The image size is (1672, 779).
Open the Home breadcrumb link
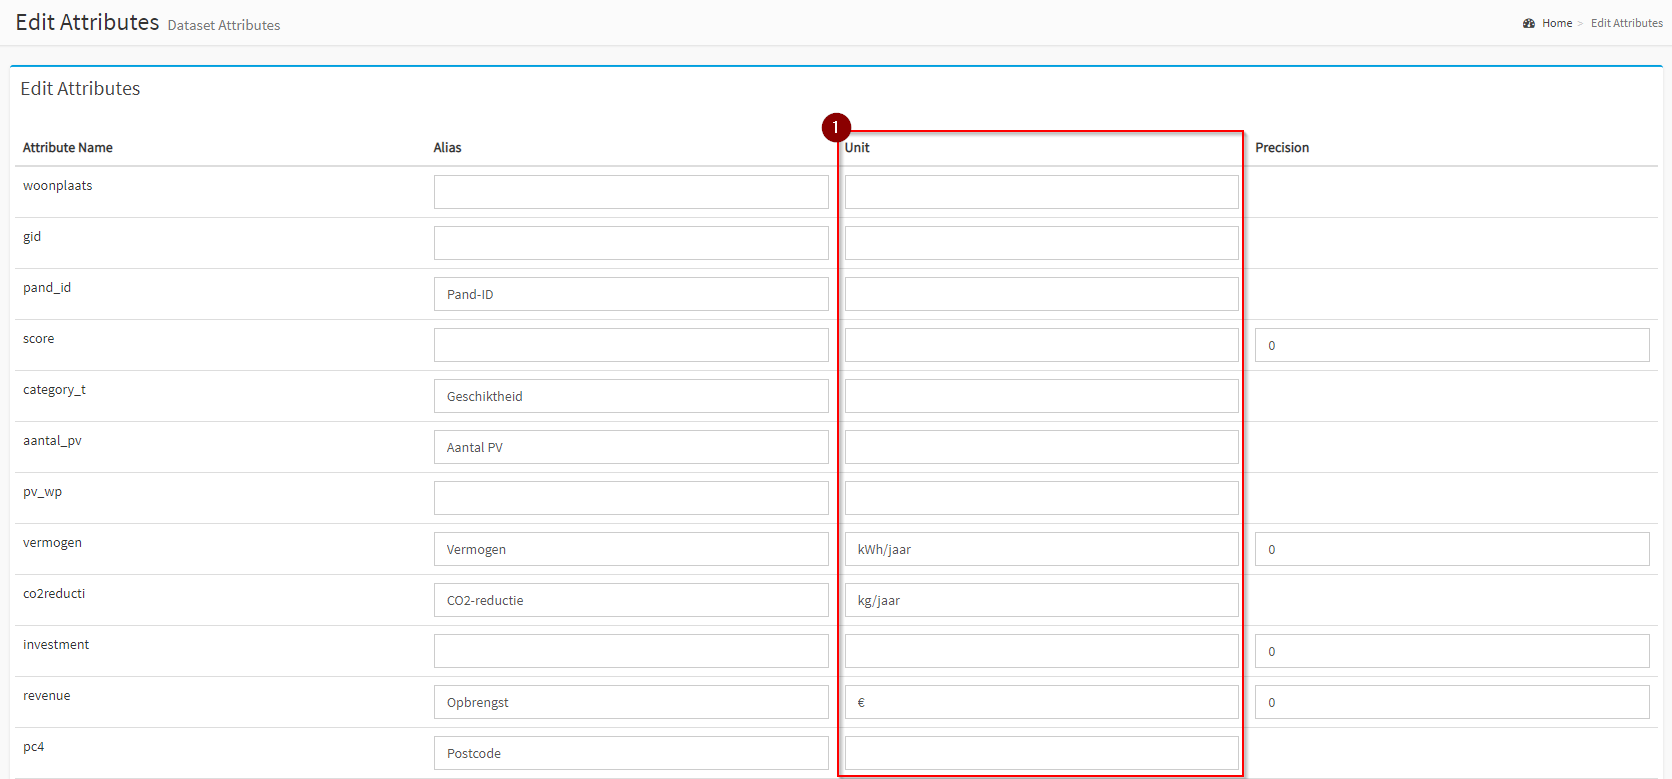(x=1556, y=23)
